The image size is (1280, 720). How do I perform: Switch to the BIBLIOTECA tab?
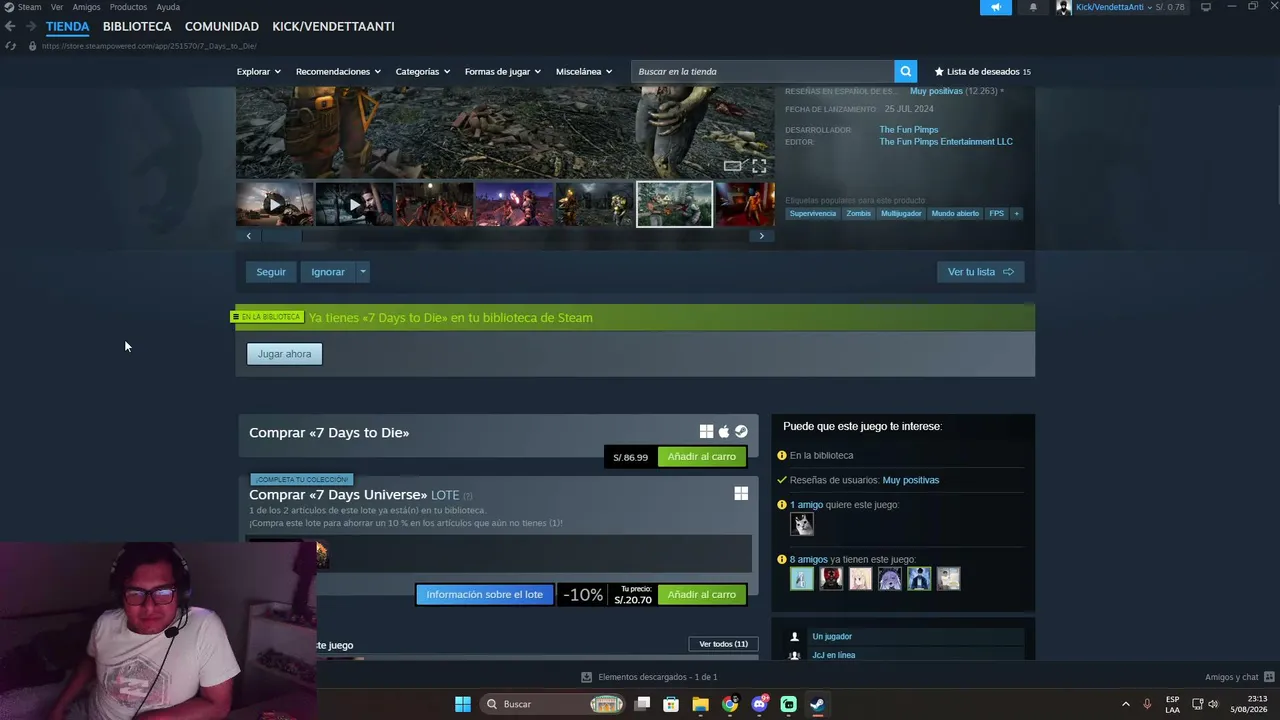[137, 26]
